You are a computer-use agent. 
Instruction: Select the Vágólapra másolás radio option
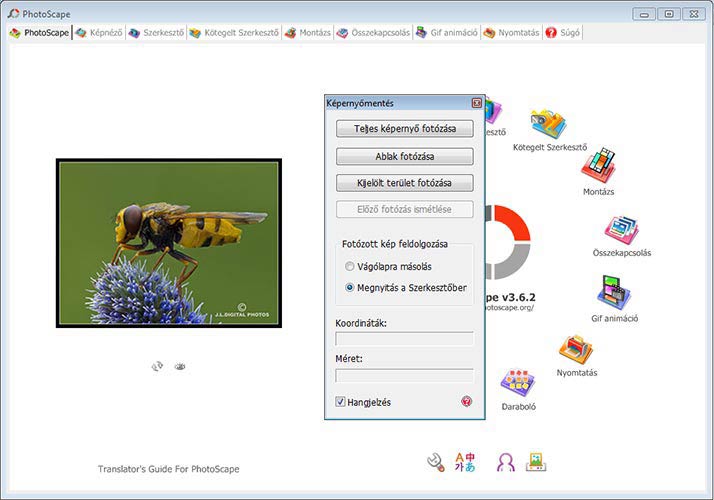point(350,267)
